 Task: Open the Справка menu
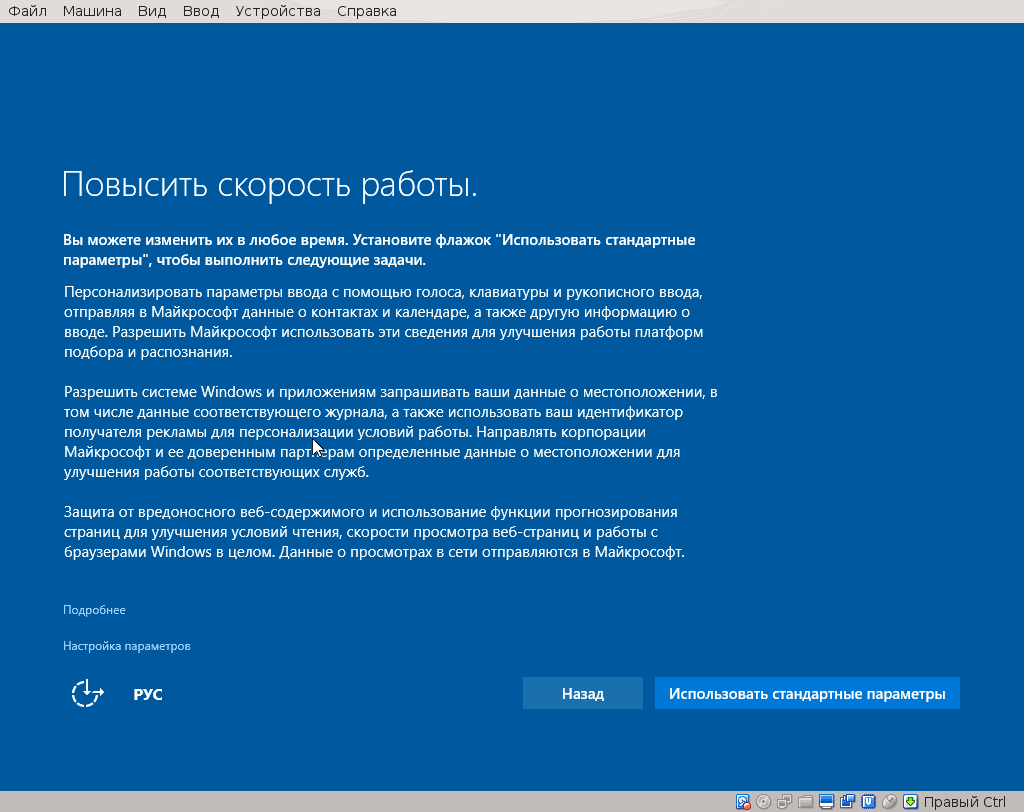tap(366, 11)
